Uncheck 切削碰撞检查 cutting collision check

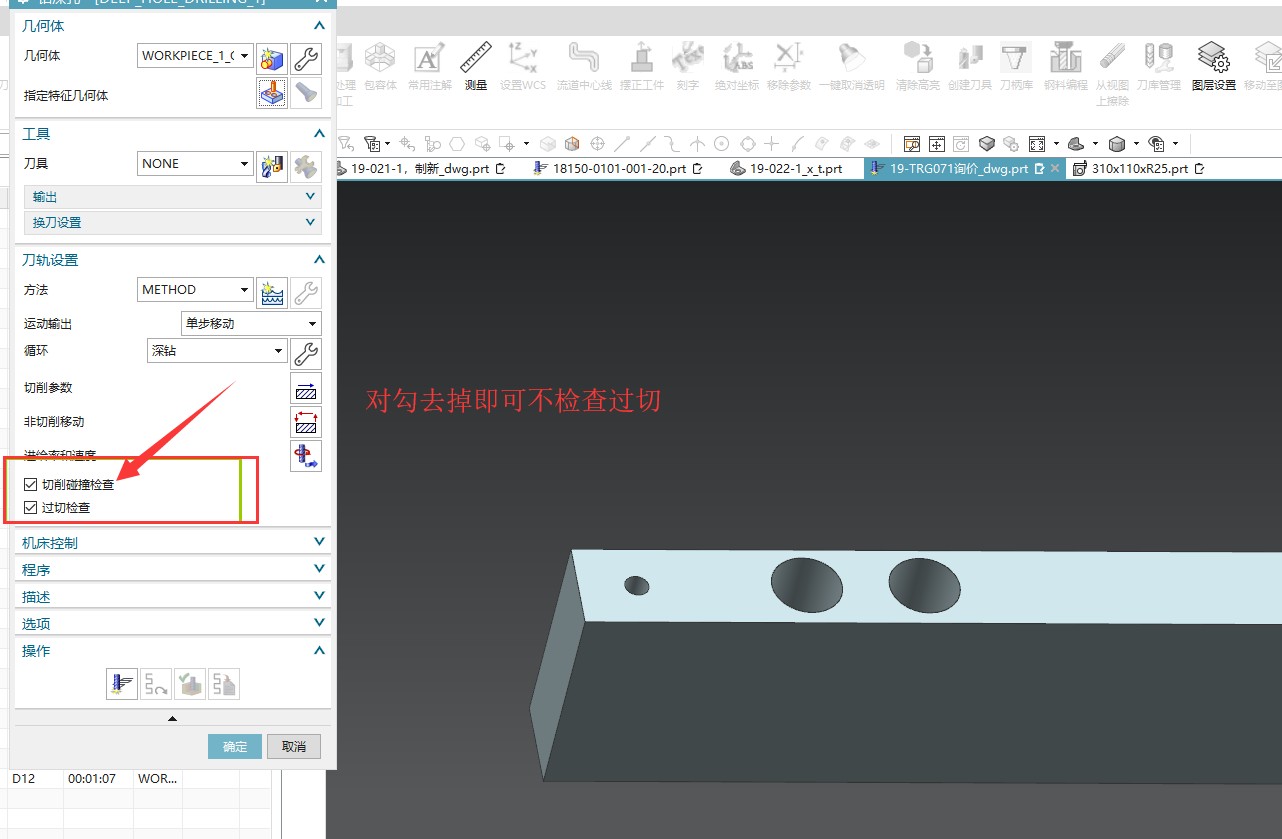31,485
